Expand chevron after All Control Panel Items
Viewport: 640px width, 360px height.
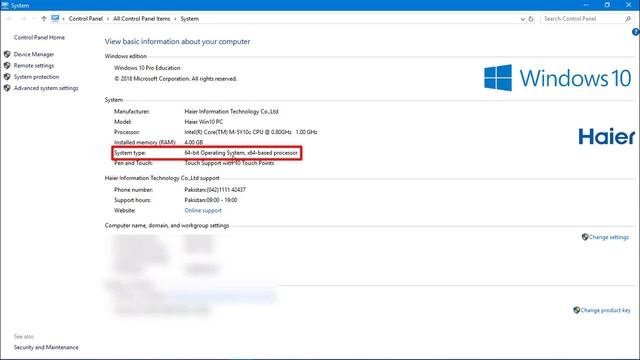point(176,19)
